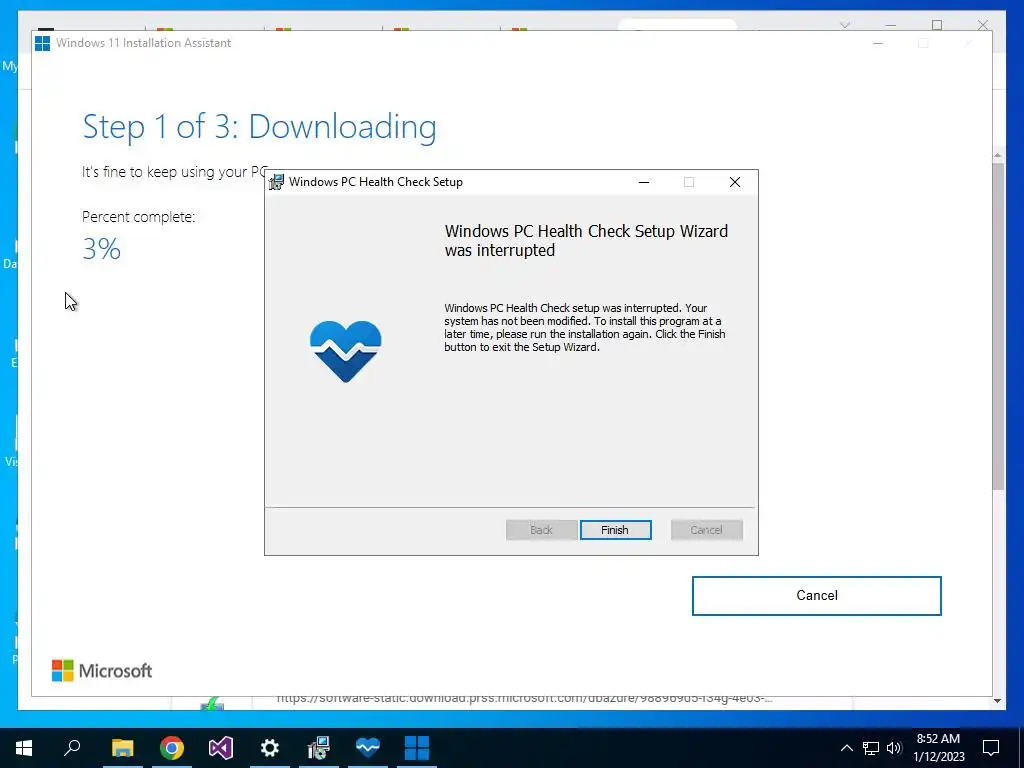Switch to PC Health Check taskbar icon
Screen dimensions: 1024x768
point(368,748)
